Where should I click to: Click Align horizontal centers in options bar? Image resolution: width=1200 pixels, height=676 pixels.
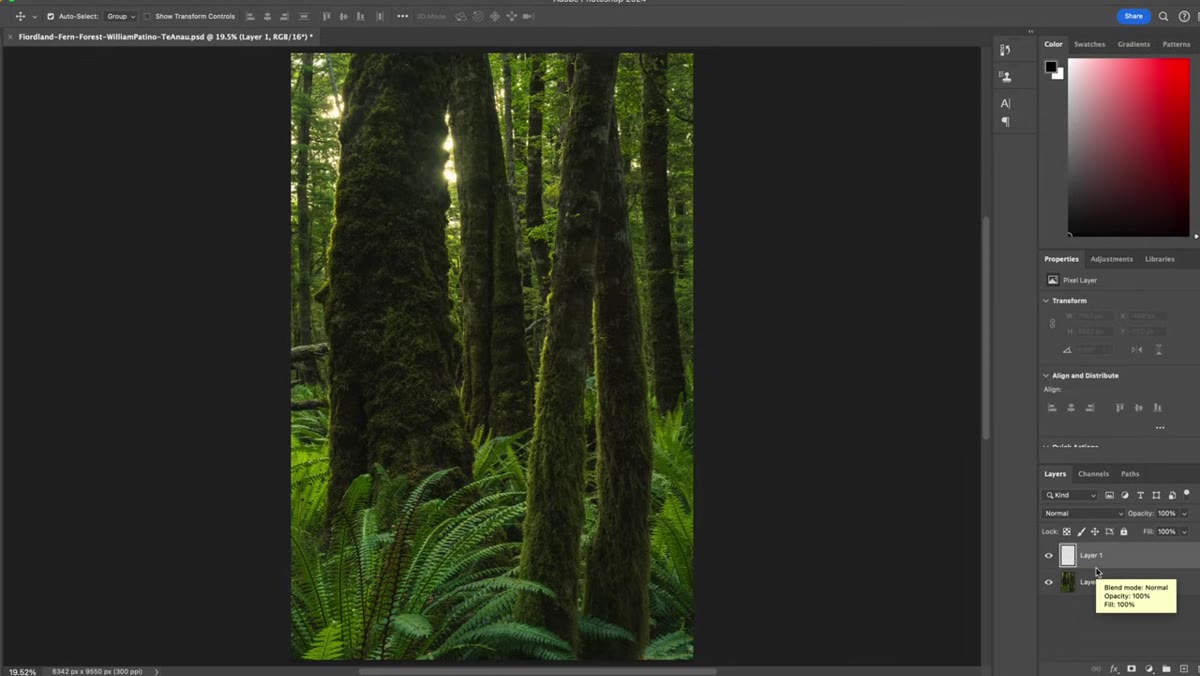[x=267, y=16]
